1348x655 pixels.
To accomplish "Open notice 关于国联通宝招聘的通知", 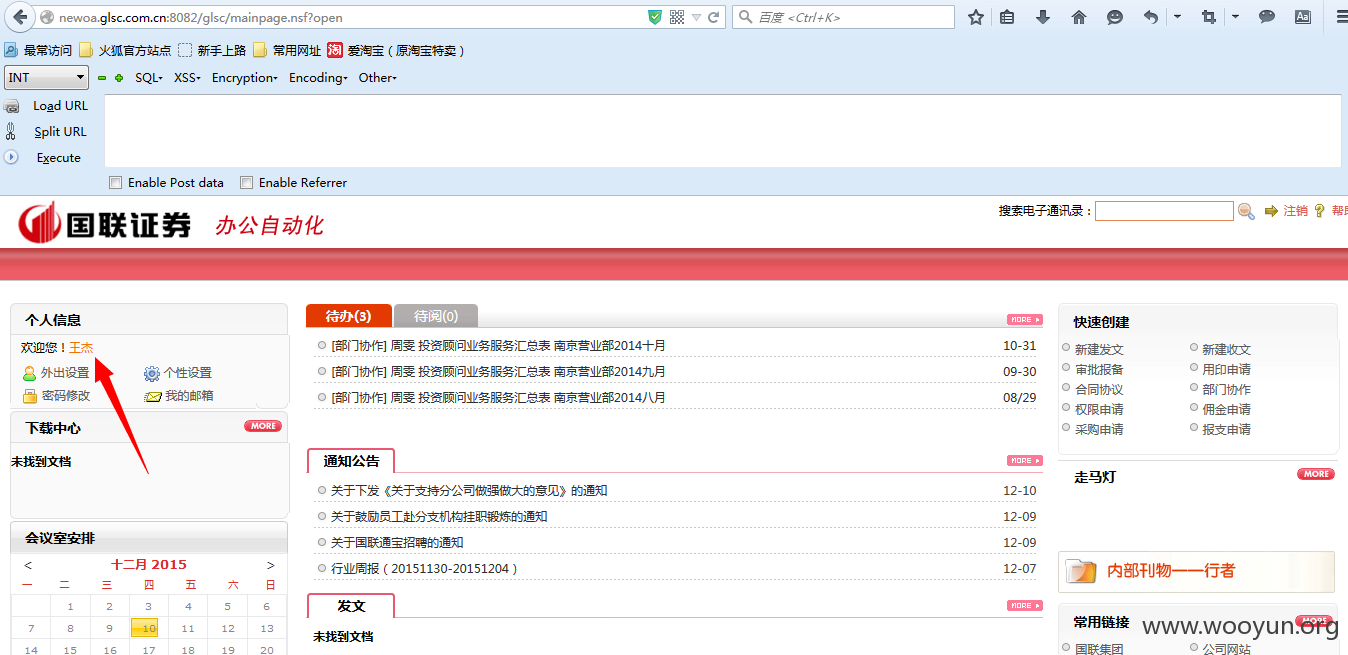I will point(397,543).
